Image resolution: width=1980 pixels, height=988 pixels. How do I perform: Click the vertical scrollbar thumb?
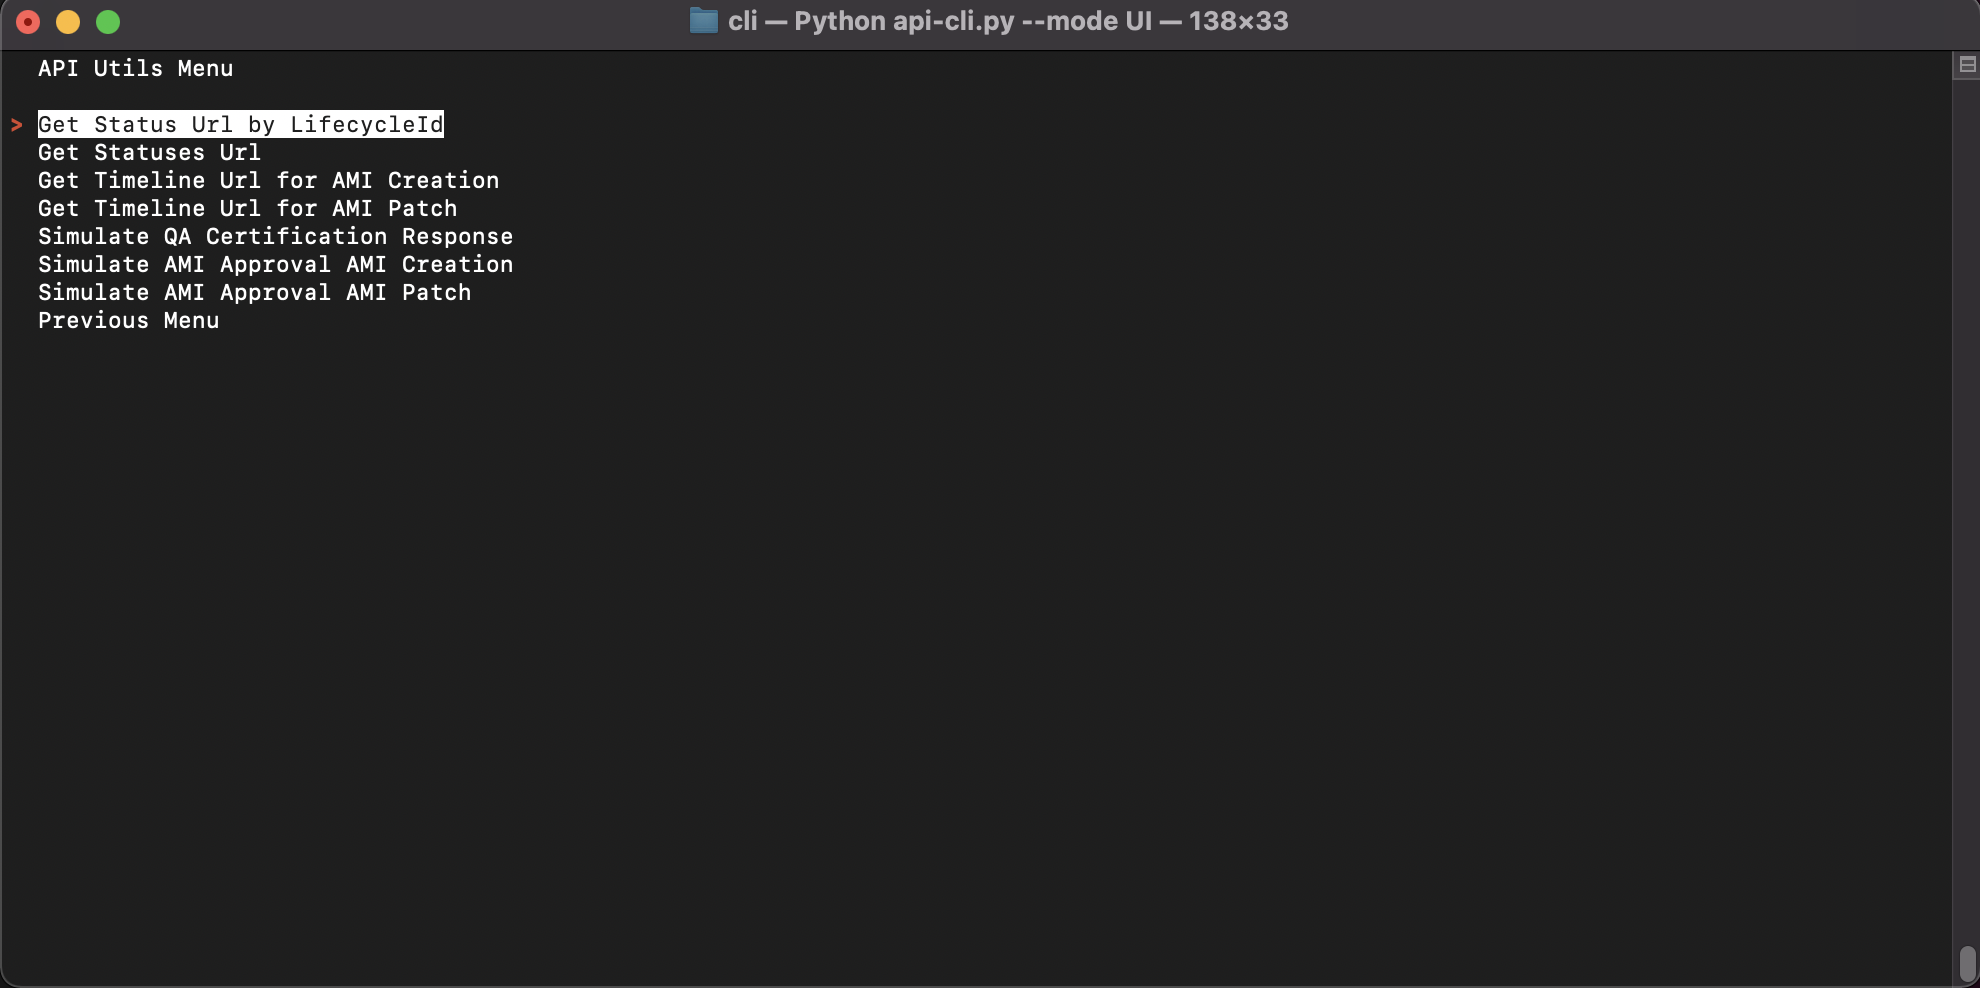point(1967,964)
